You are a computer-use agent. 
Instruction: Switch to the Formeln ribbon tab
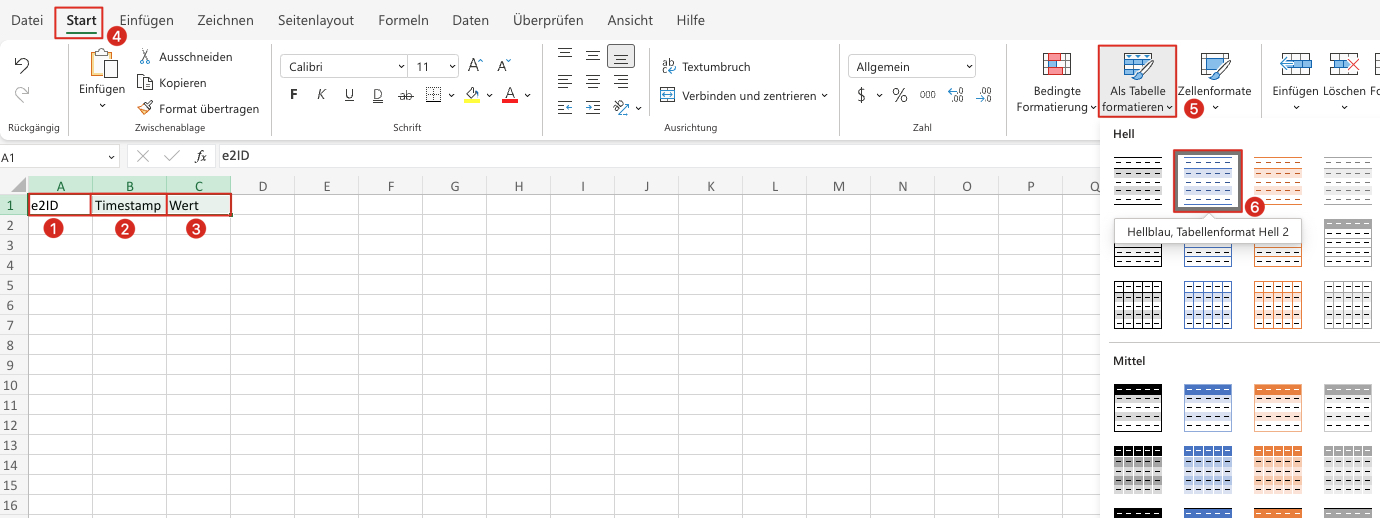403,20
